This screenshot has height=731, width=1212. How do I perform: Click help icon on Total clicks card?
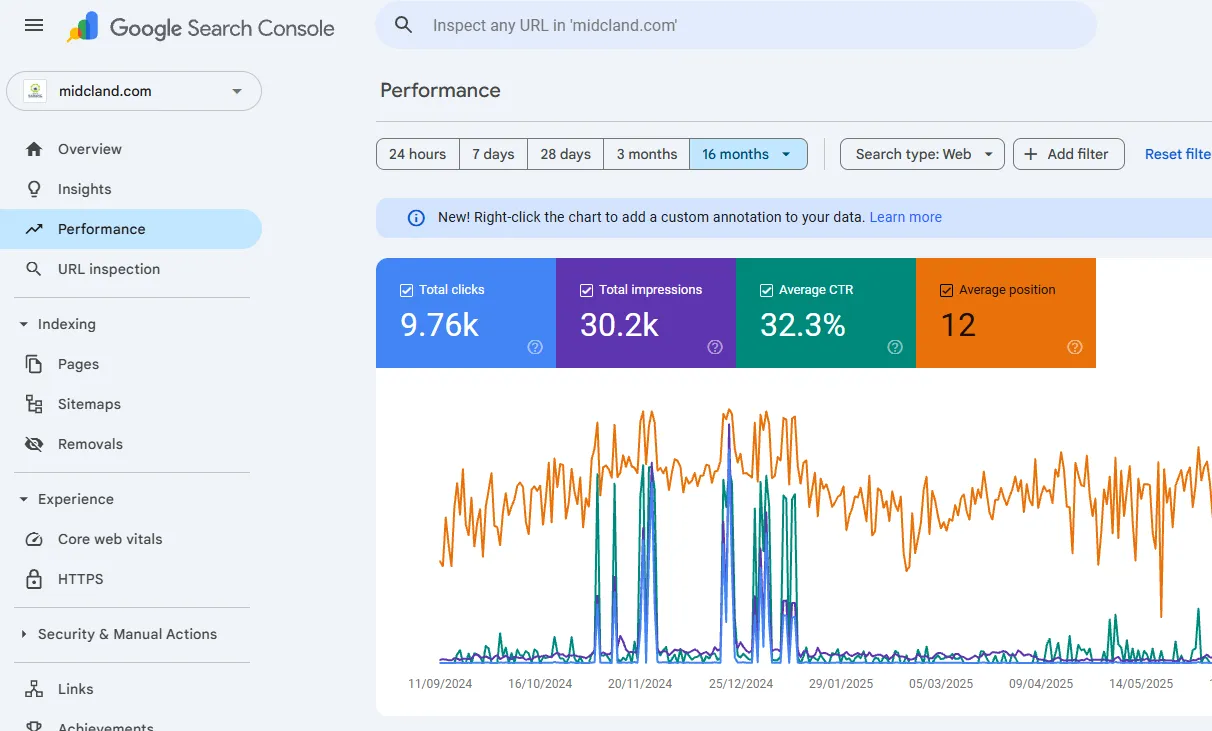pyautogui.click(x=535, y=347)
